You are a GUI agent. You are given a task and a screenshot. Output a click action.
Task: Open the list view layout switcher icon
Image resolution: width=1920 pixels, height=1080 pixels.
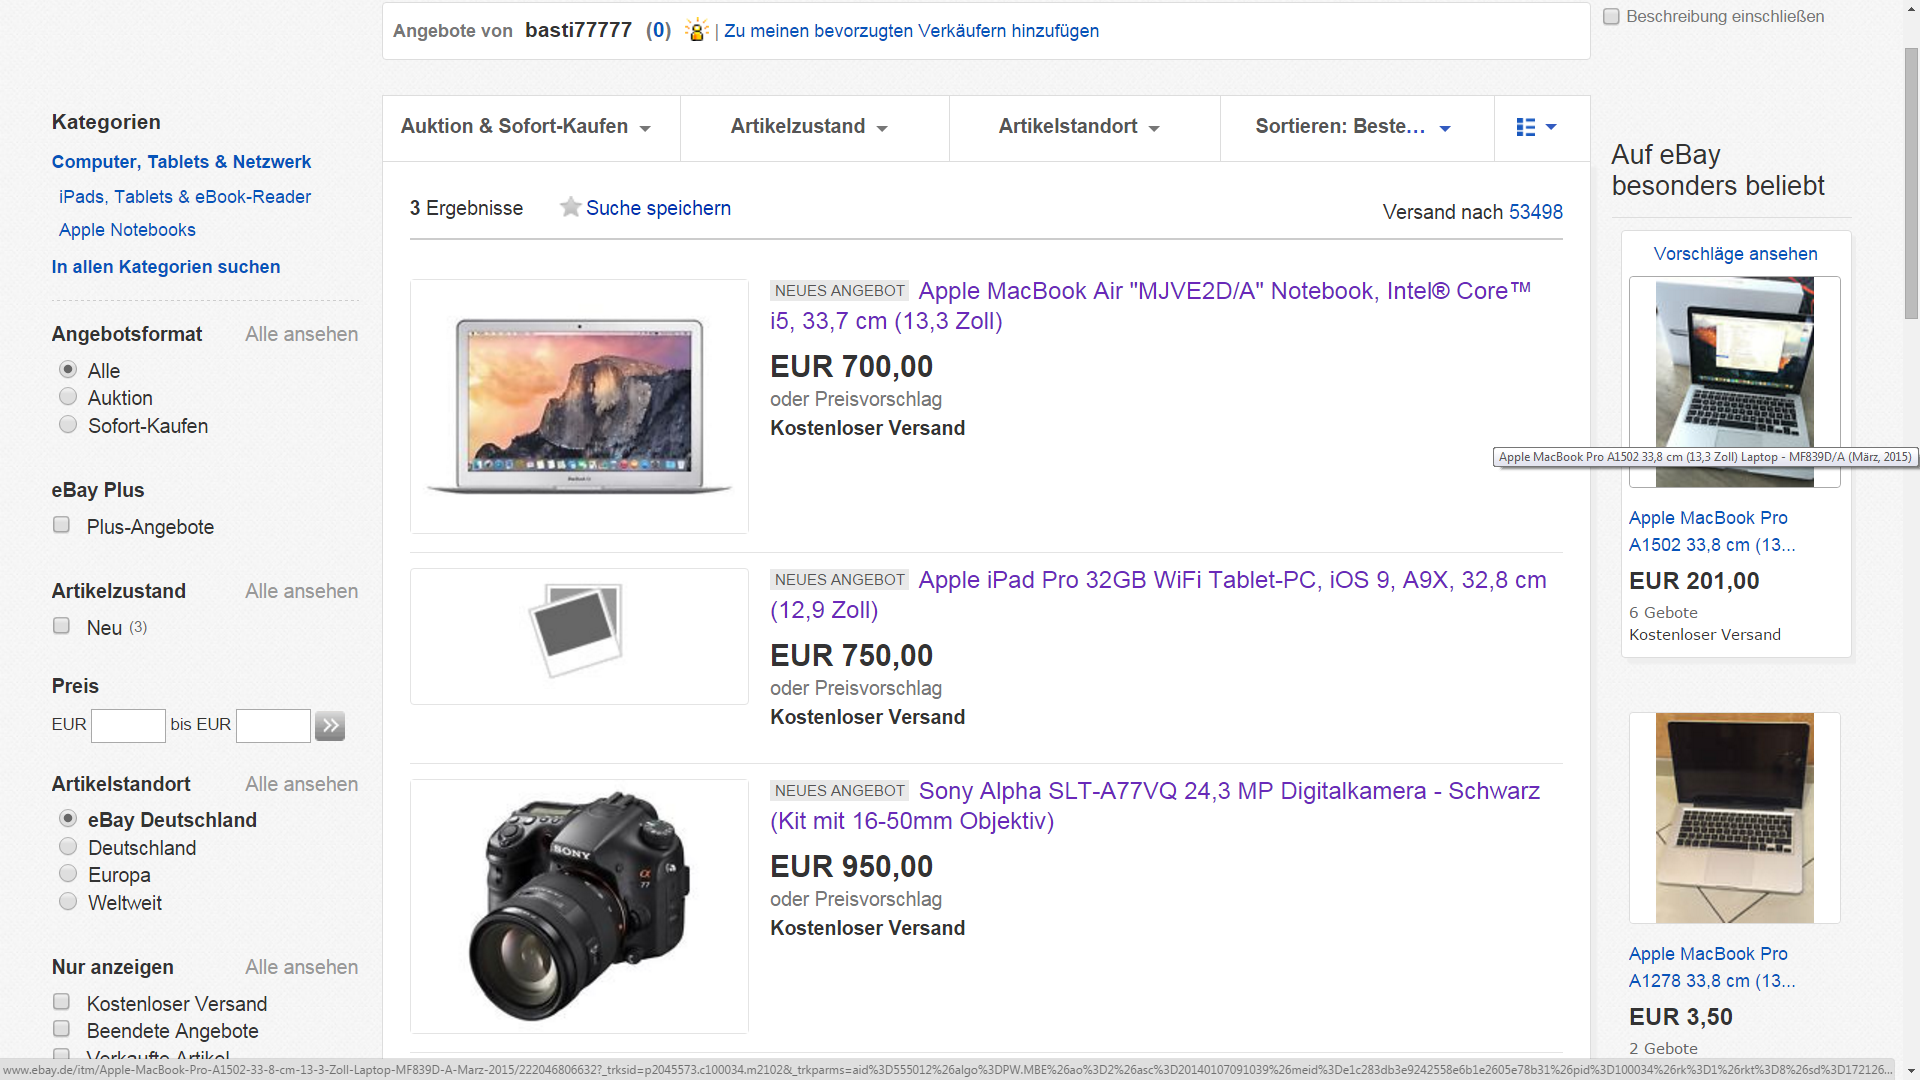[1536, 127]
